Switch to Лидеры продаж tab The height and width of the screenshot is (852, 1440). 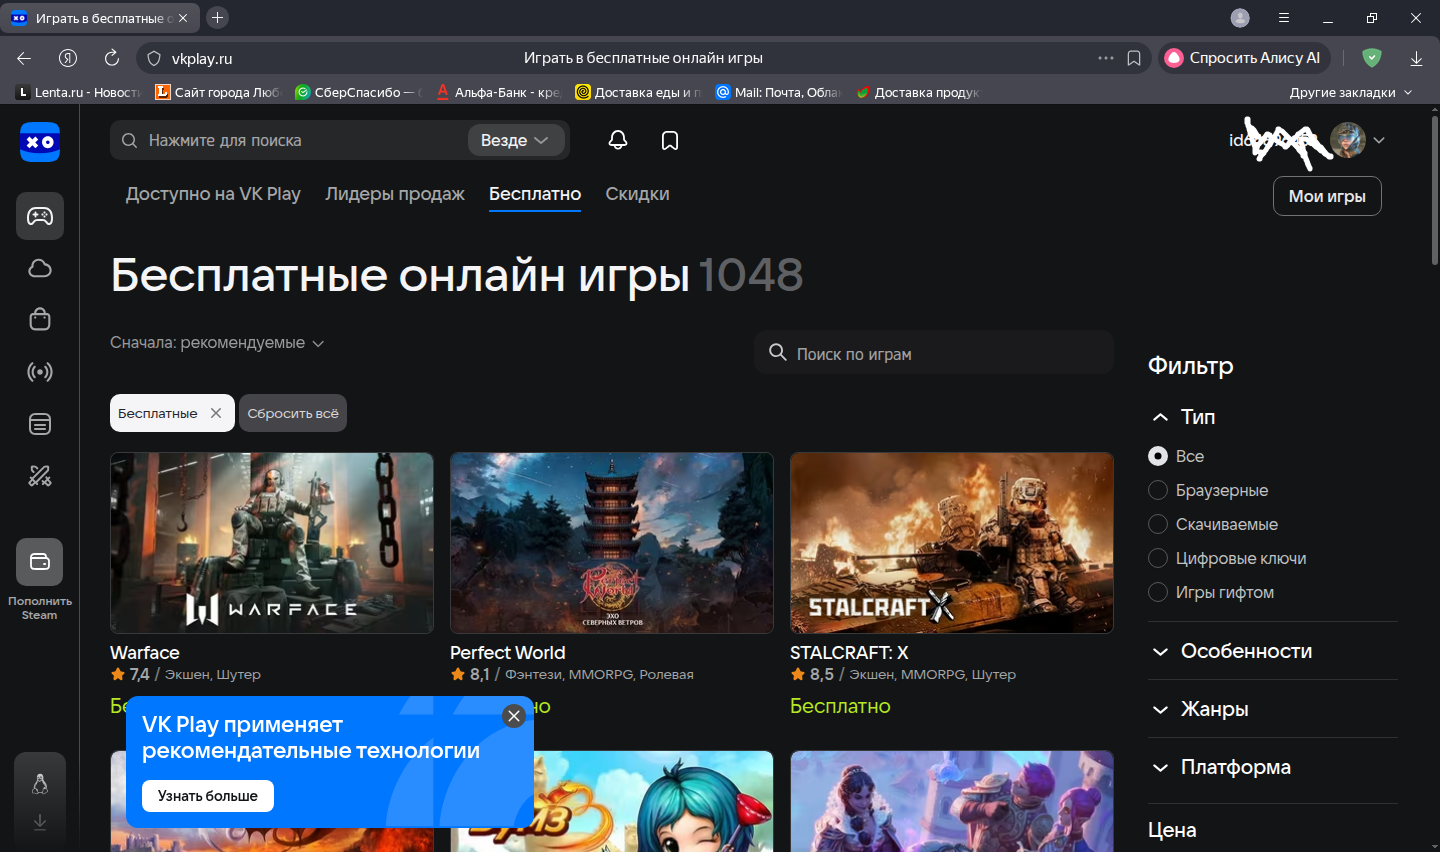coord(395,194)
